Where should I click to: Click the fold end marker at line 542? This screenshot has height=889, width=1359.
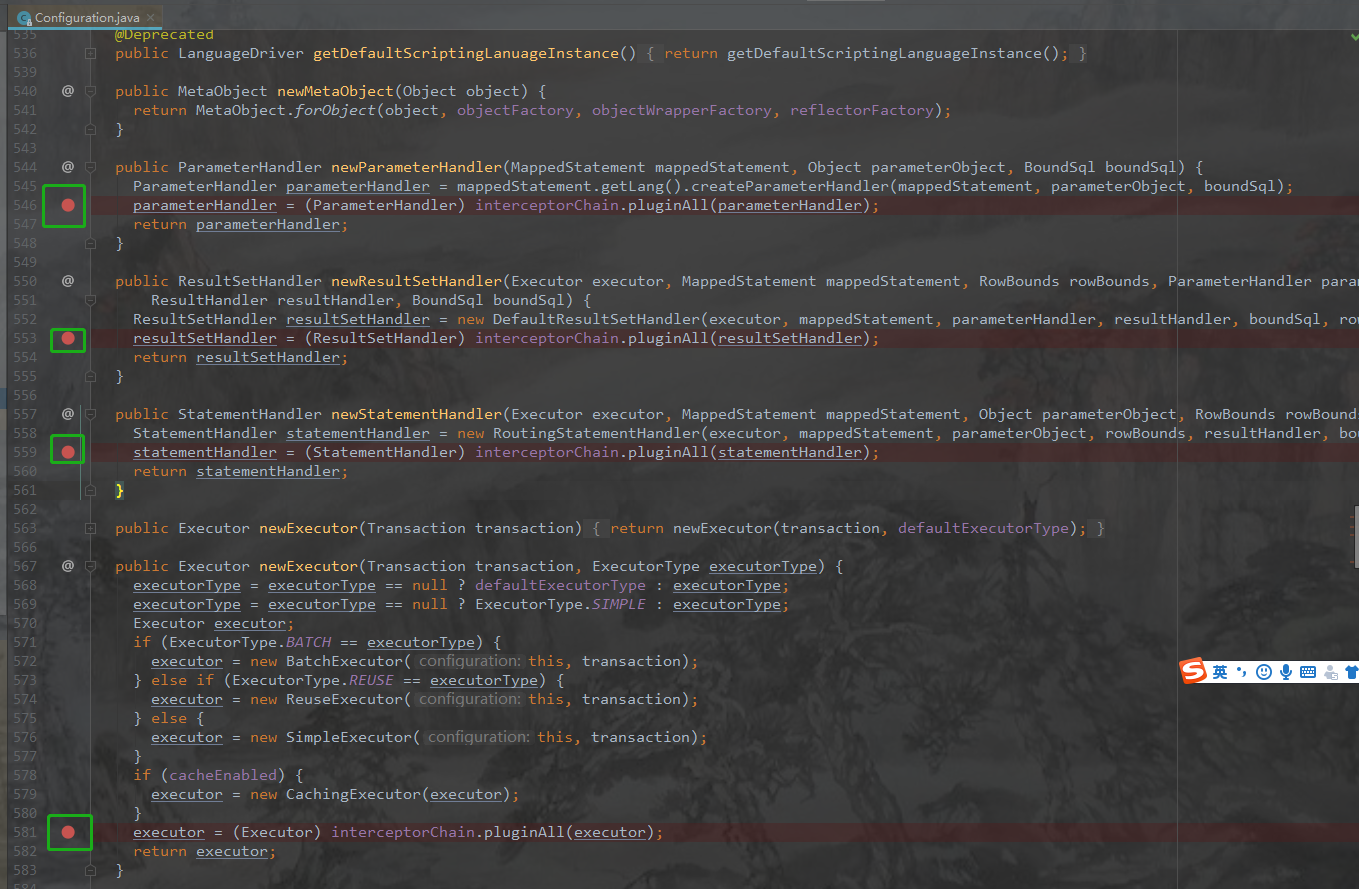90,129
